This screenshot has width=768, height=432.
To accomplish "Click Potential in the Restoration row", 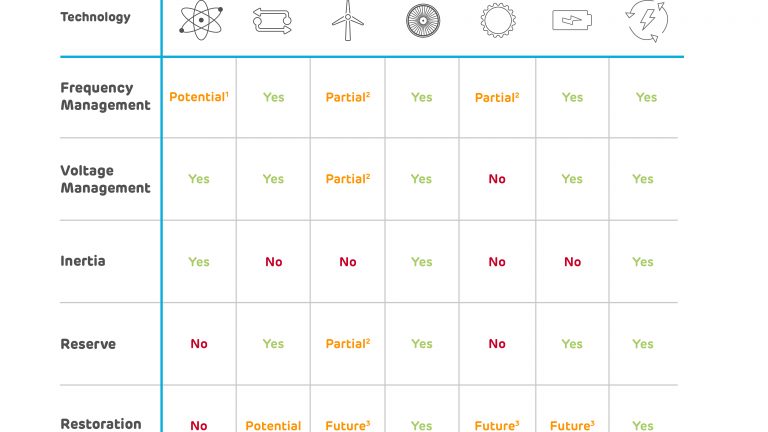I will click(273, 426).
